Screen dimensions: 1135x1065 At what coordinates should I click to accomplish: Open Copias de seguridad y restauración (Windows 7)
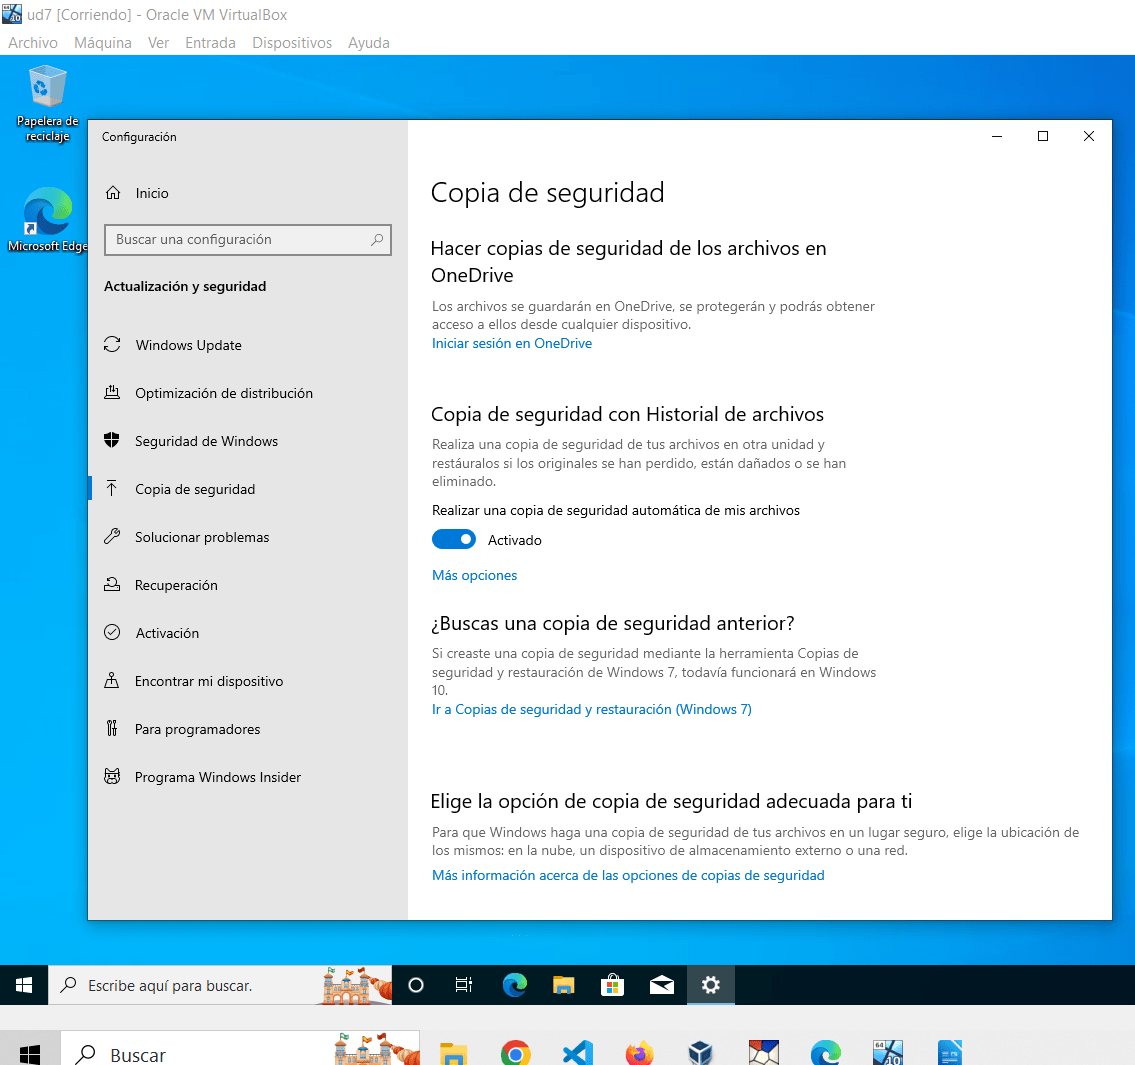click(x=592, y=709)
